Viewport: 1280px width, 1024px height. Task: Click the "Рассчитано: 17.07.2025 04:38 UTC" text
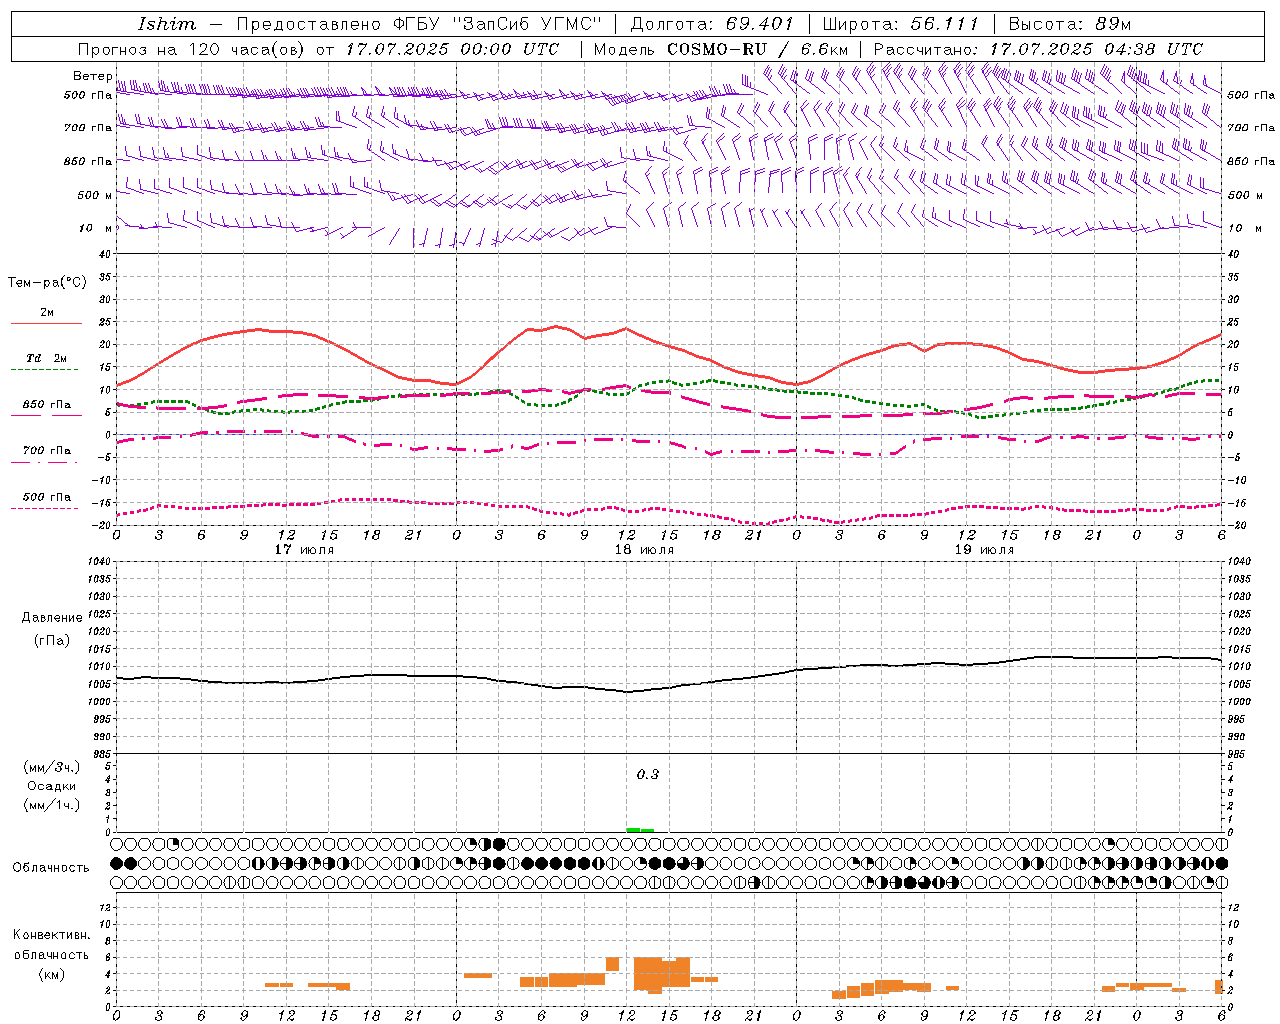pos(1038,49)
